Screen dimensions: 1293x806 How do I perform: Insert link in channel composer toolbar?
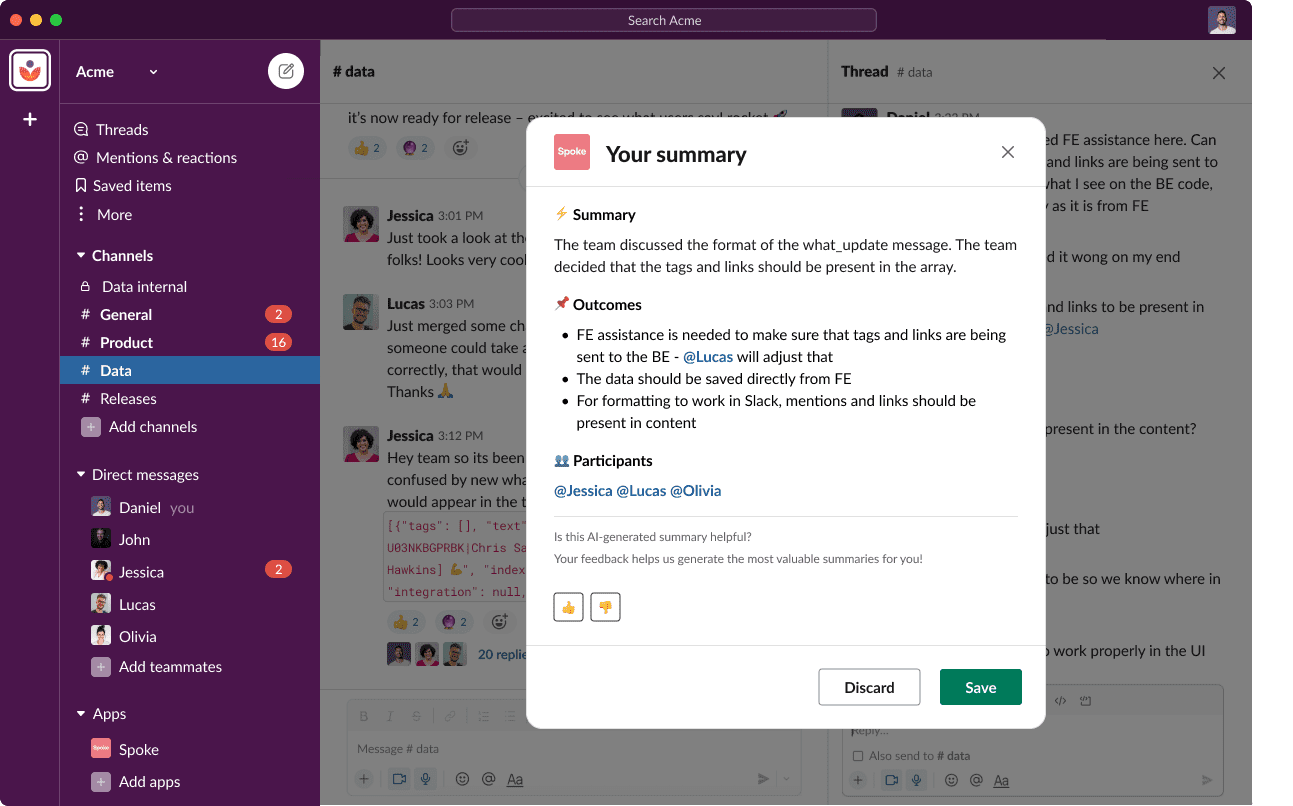point(450,716)
